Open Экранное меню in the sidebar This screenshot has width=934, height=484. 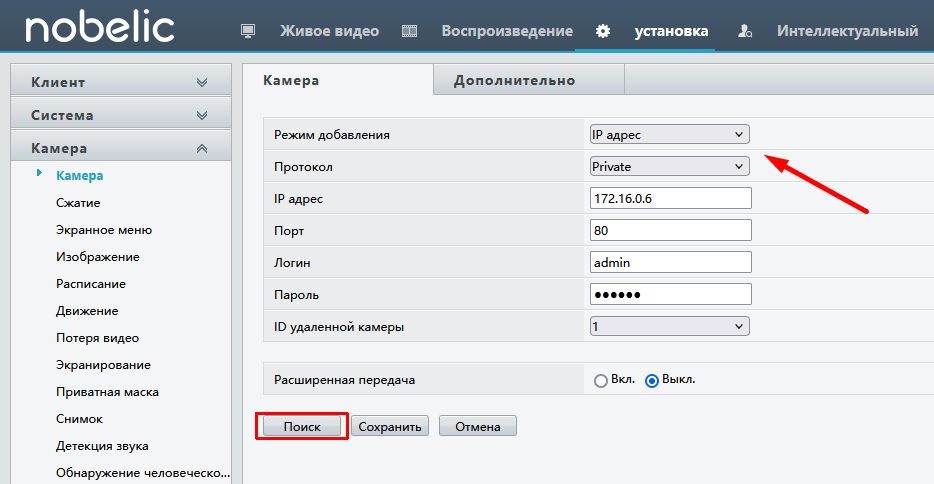[104, 230]
